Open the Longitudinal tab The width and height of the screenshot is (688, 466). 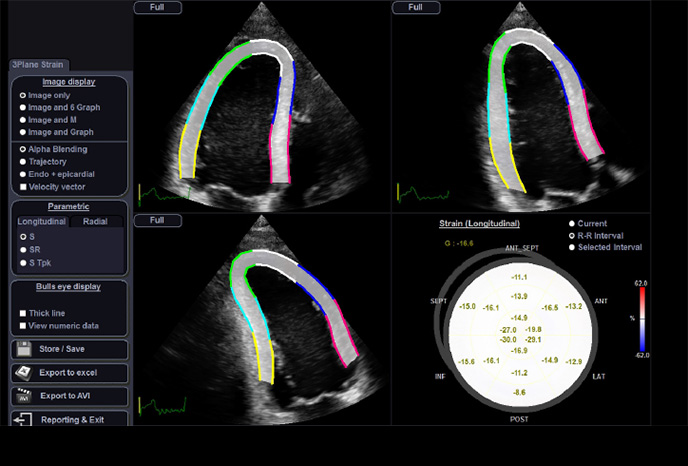[x=43, y=221]
